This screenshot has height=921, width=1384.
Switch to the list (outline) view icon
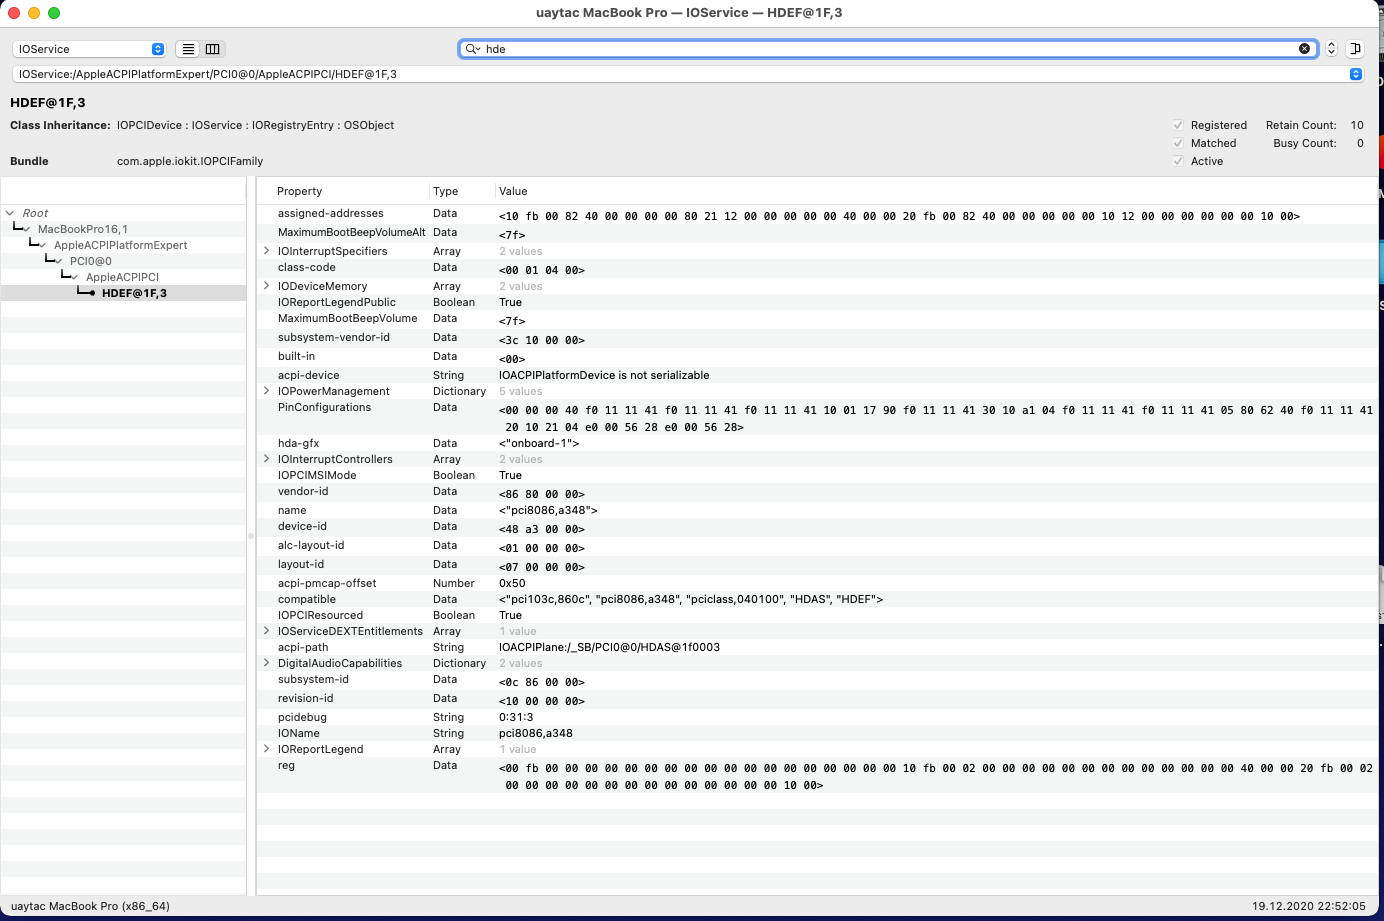point(188,49)
